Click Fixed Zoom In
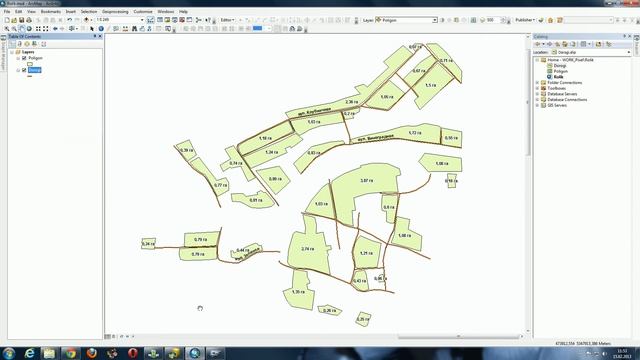The image size is (640, 360). [x=38, y=29]
